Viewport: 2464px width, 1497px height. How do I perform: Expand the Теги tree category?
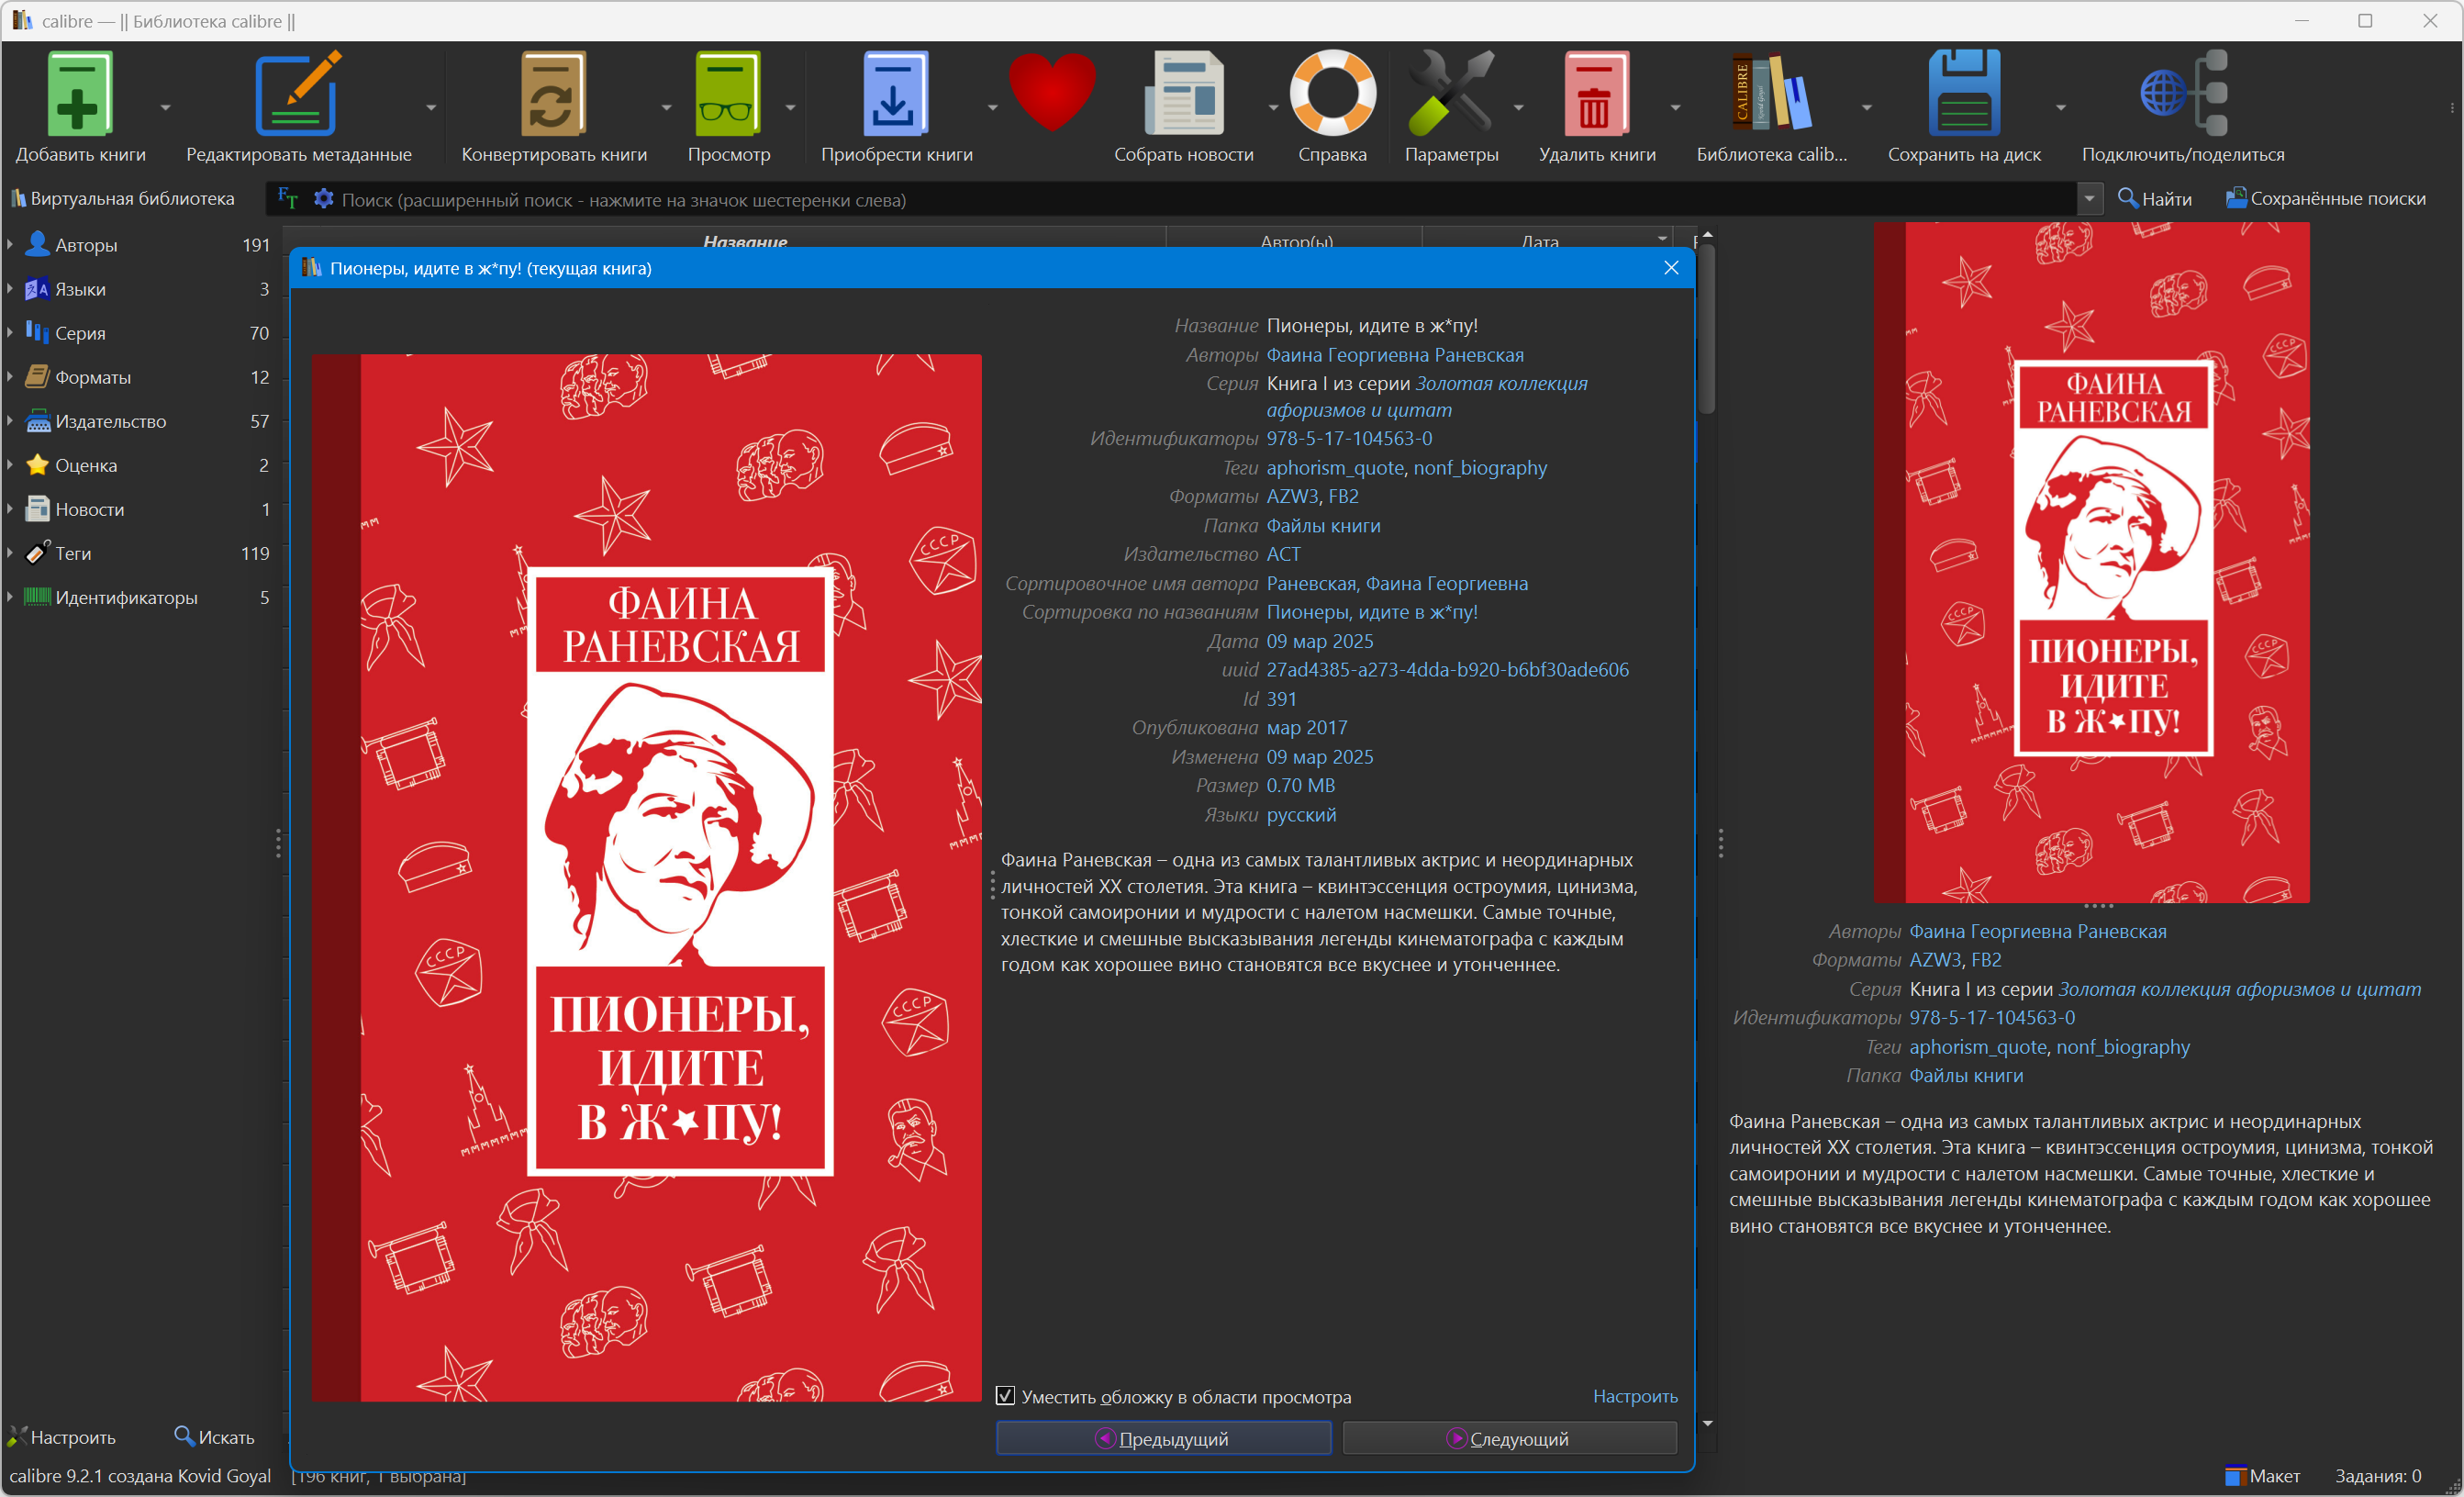[x=10, y=553]
